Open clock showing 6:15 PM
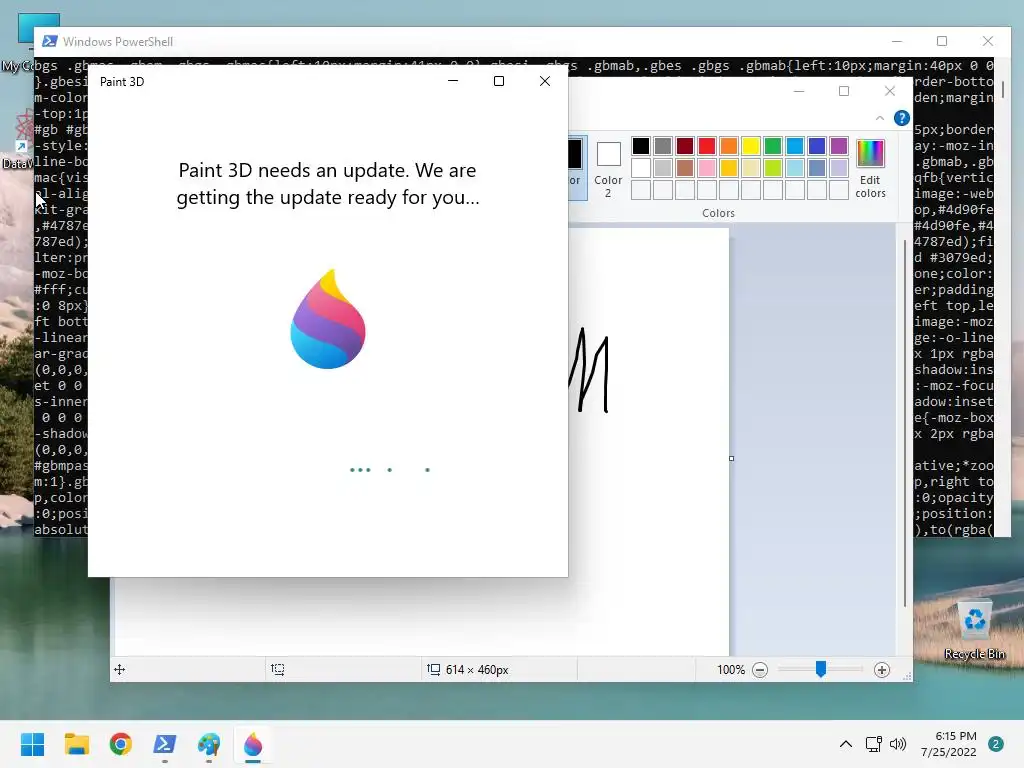 (949, 744)
